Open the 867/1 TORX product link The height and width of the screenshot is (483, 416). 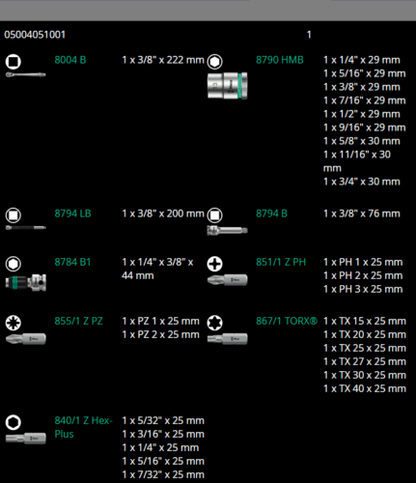tap(287, 321)
